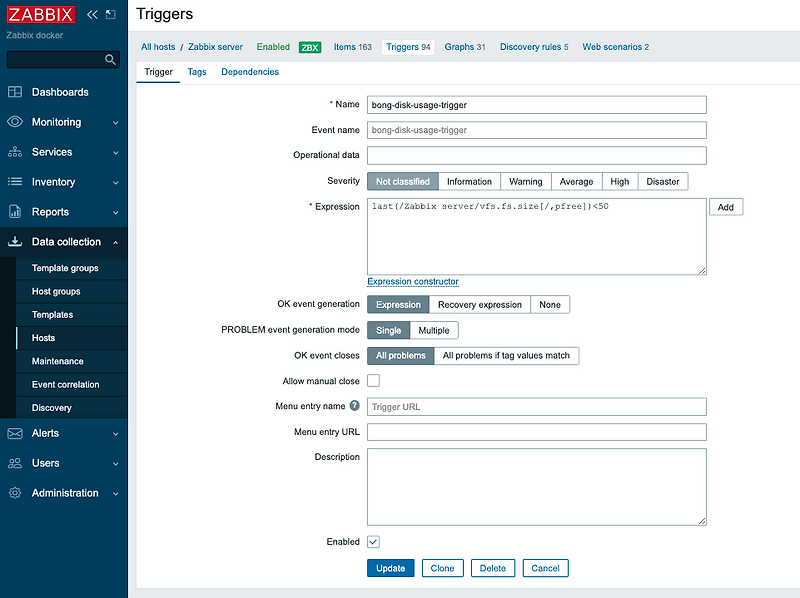Screen dimensions: 800x598
Task: Enable the Allow manual close checkbox
Action: [x=374, y=380]
